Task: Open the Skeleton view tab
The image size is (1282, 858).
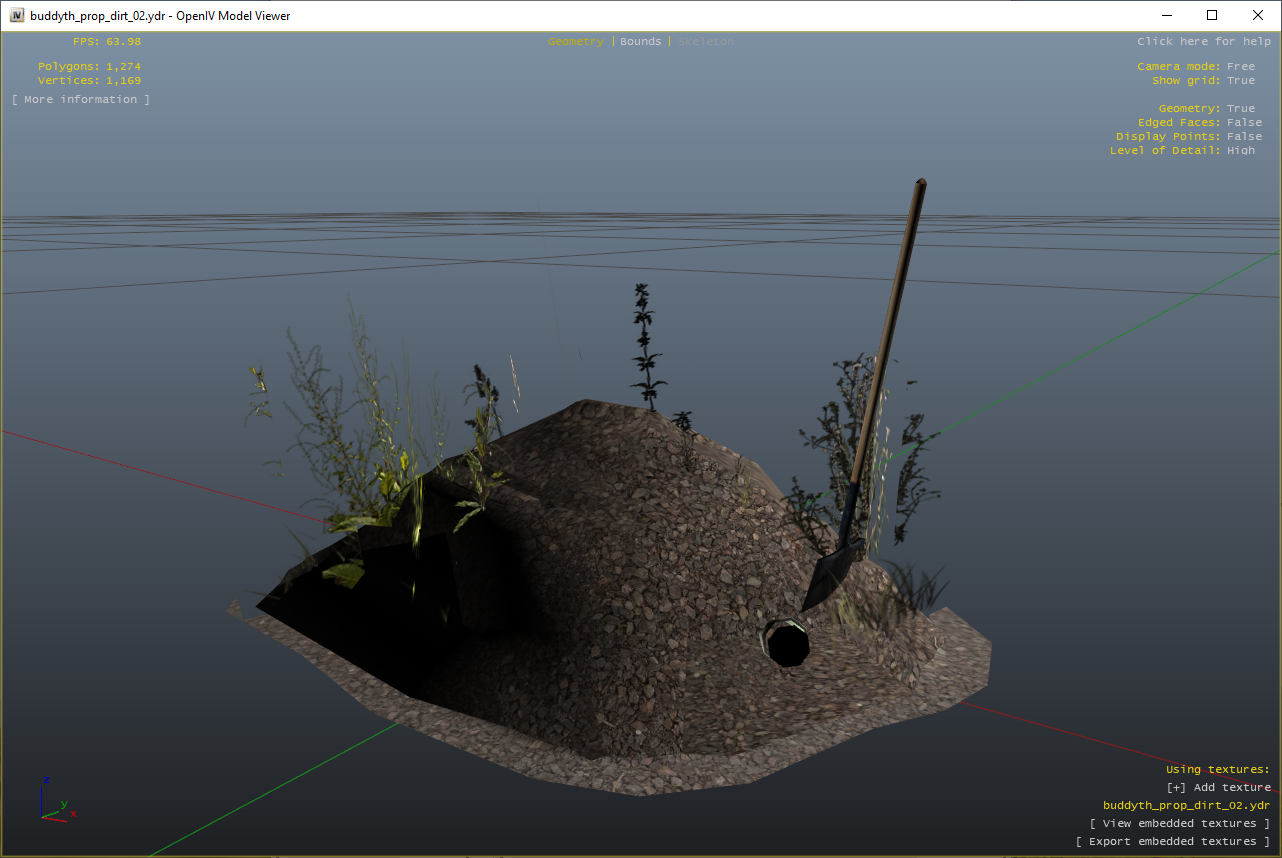Action: [706, 42]
